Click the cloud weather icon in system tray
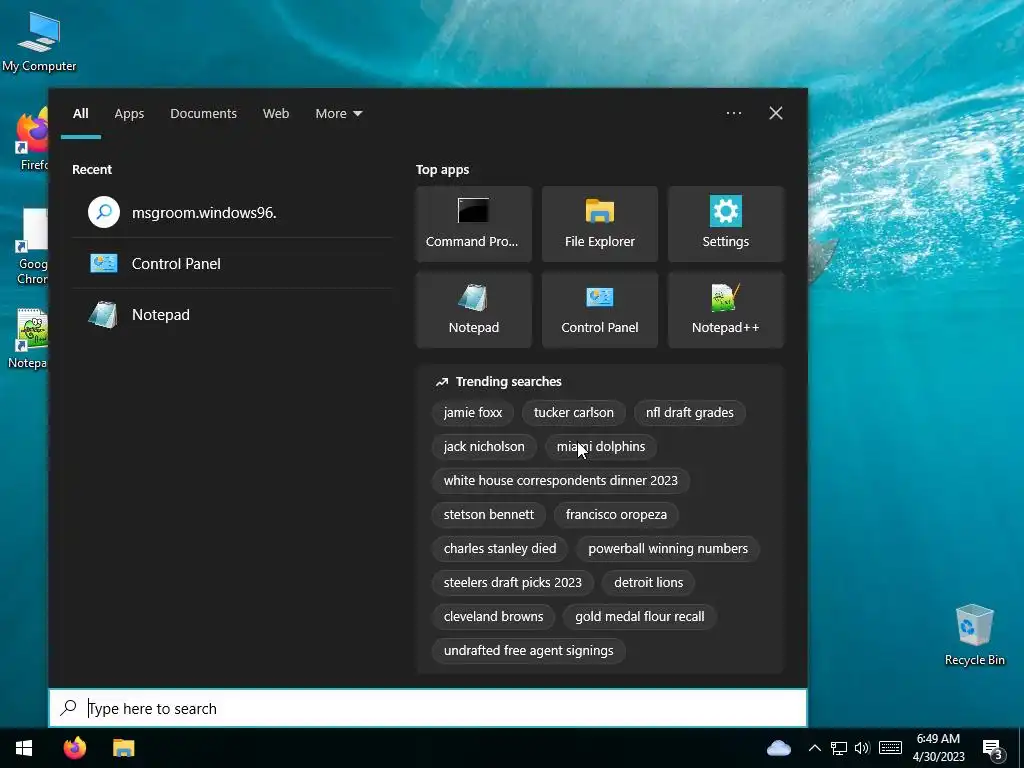 pos(778,748)
